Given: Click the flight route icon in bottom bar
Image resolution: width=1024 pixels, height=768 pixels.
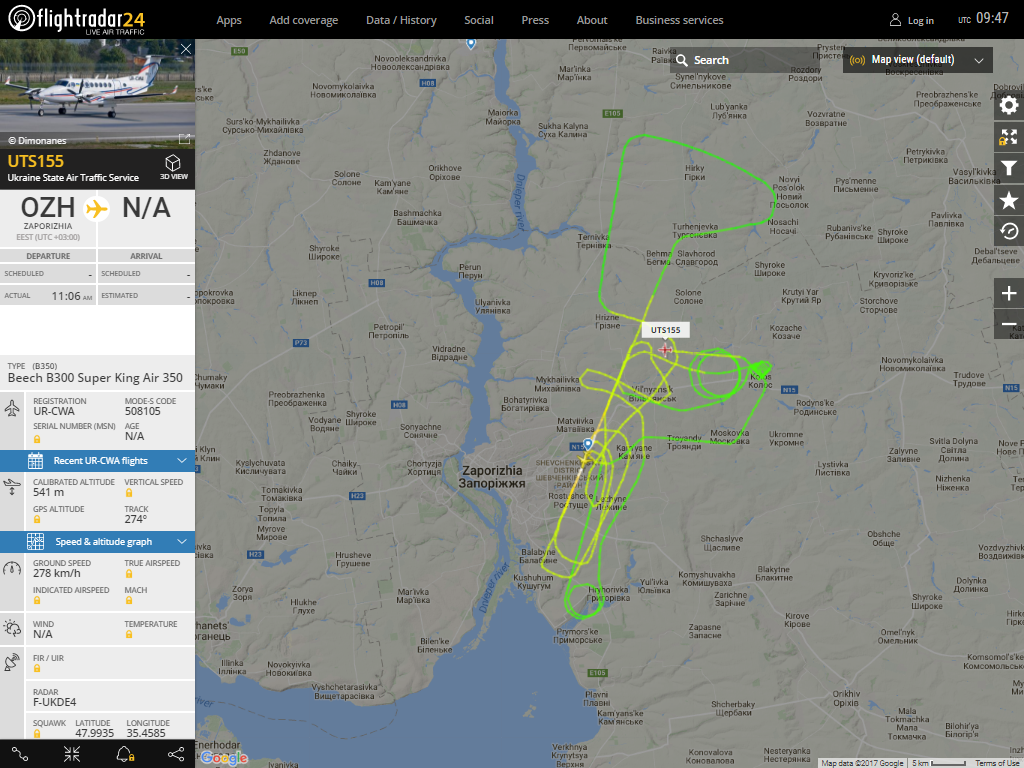Looking at the screenshot, I should point(20,754).
